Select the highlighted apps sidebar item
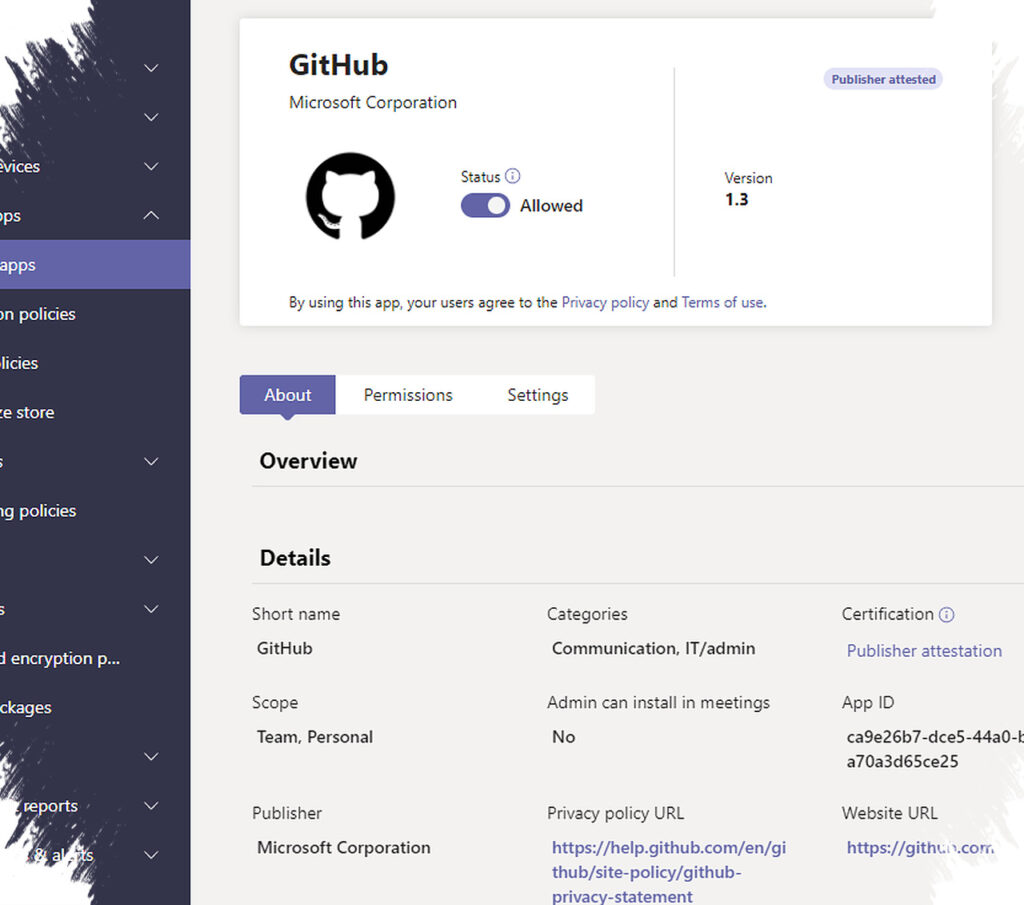The image size is (1024, 905). tap(95, 264)
